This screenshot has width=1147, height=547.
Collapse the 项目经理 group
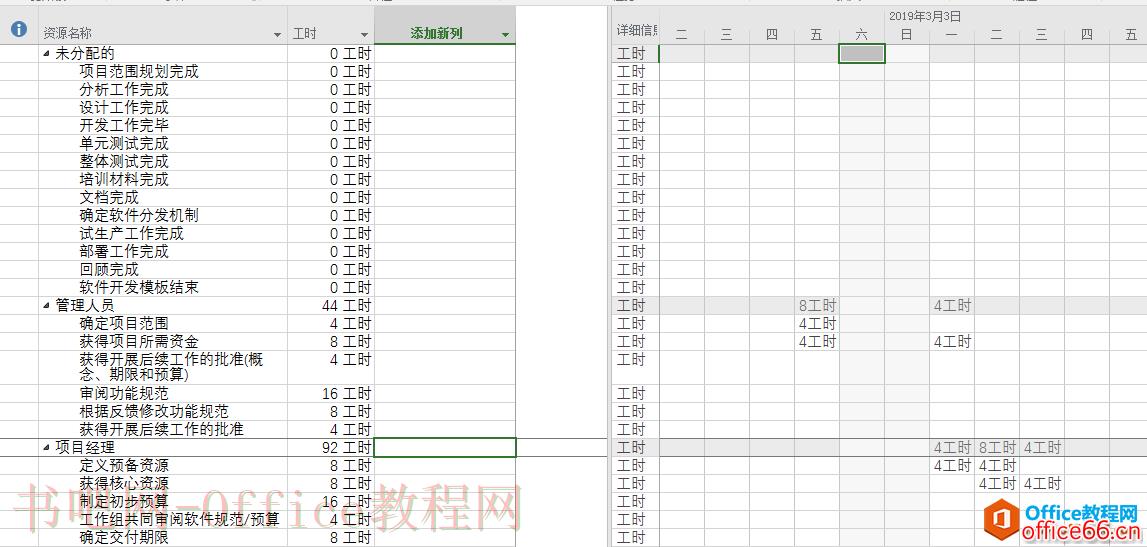pyautogui.click(x=48, y=448)
